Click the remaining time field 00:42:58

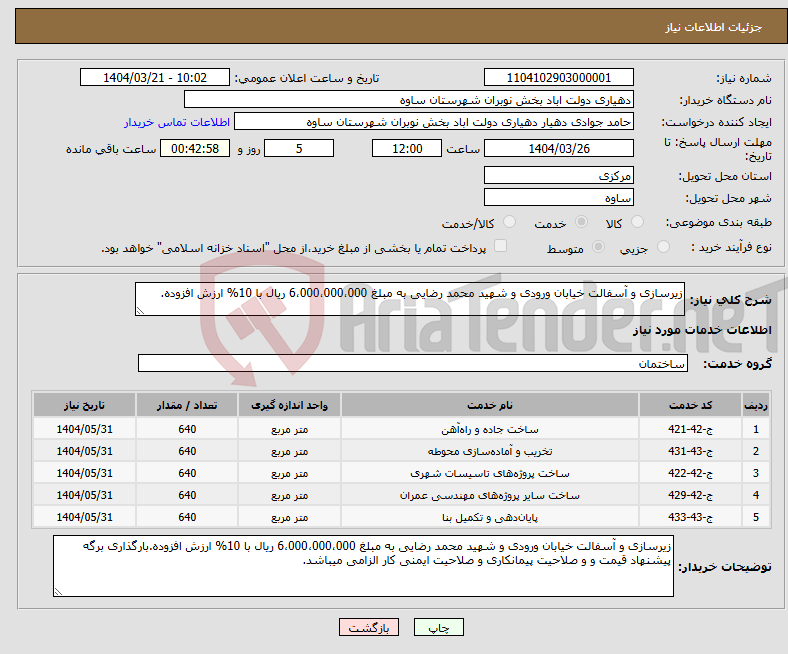coord(195,148)
